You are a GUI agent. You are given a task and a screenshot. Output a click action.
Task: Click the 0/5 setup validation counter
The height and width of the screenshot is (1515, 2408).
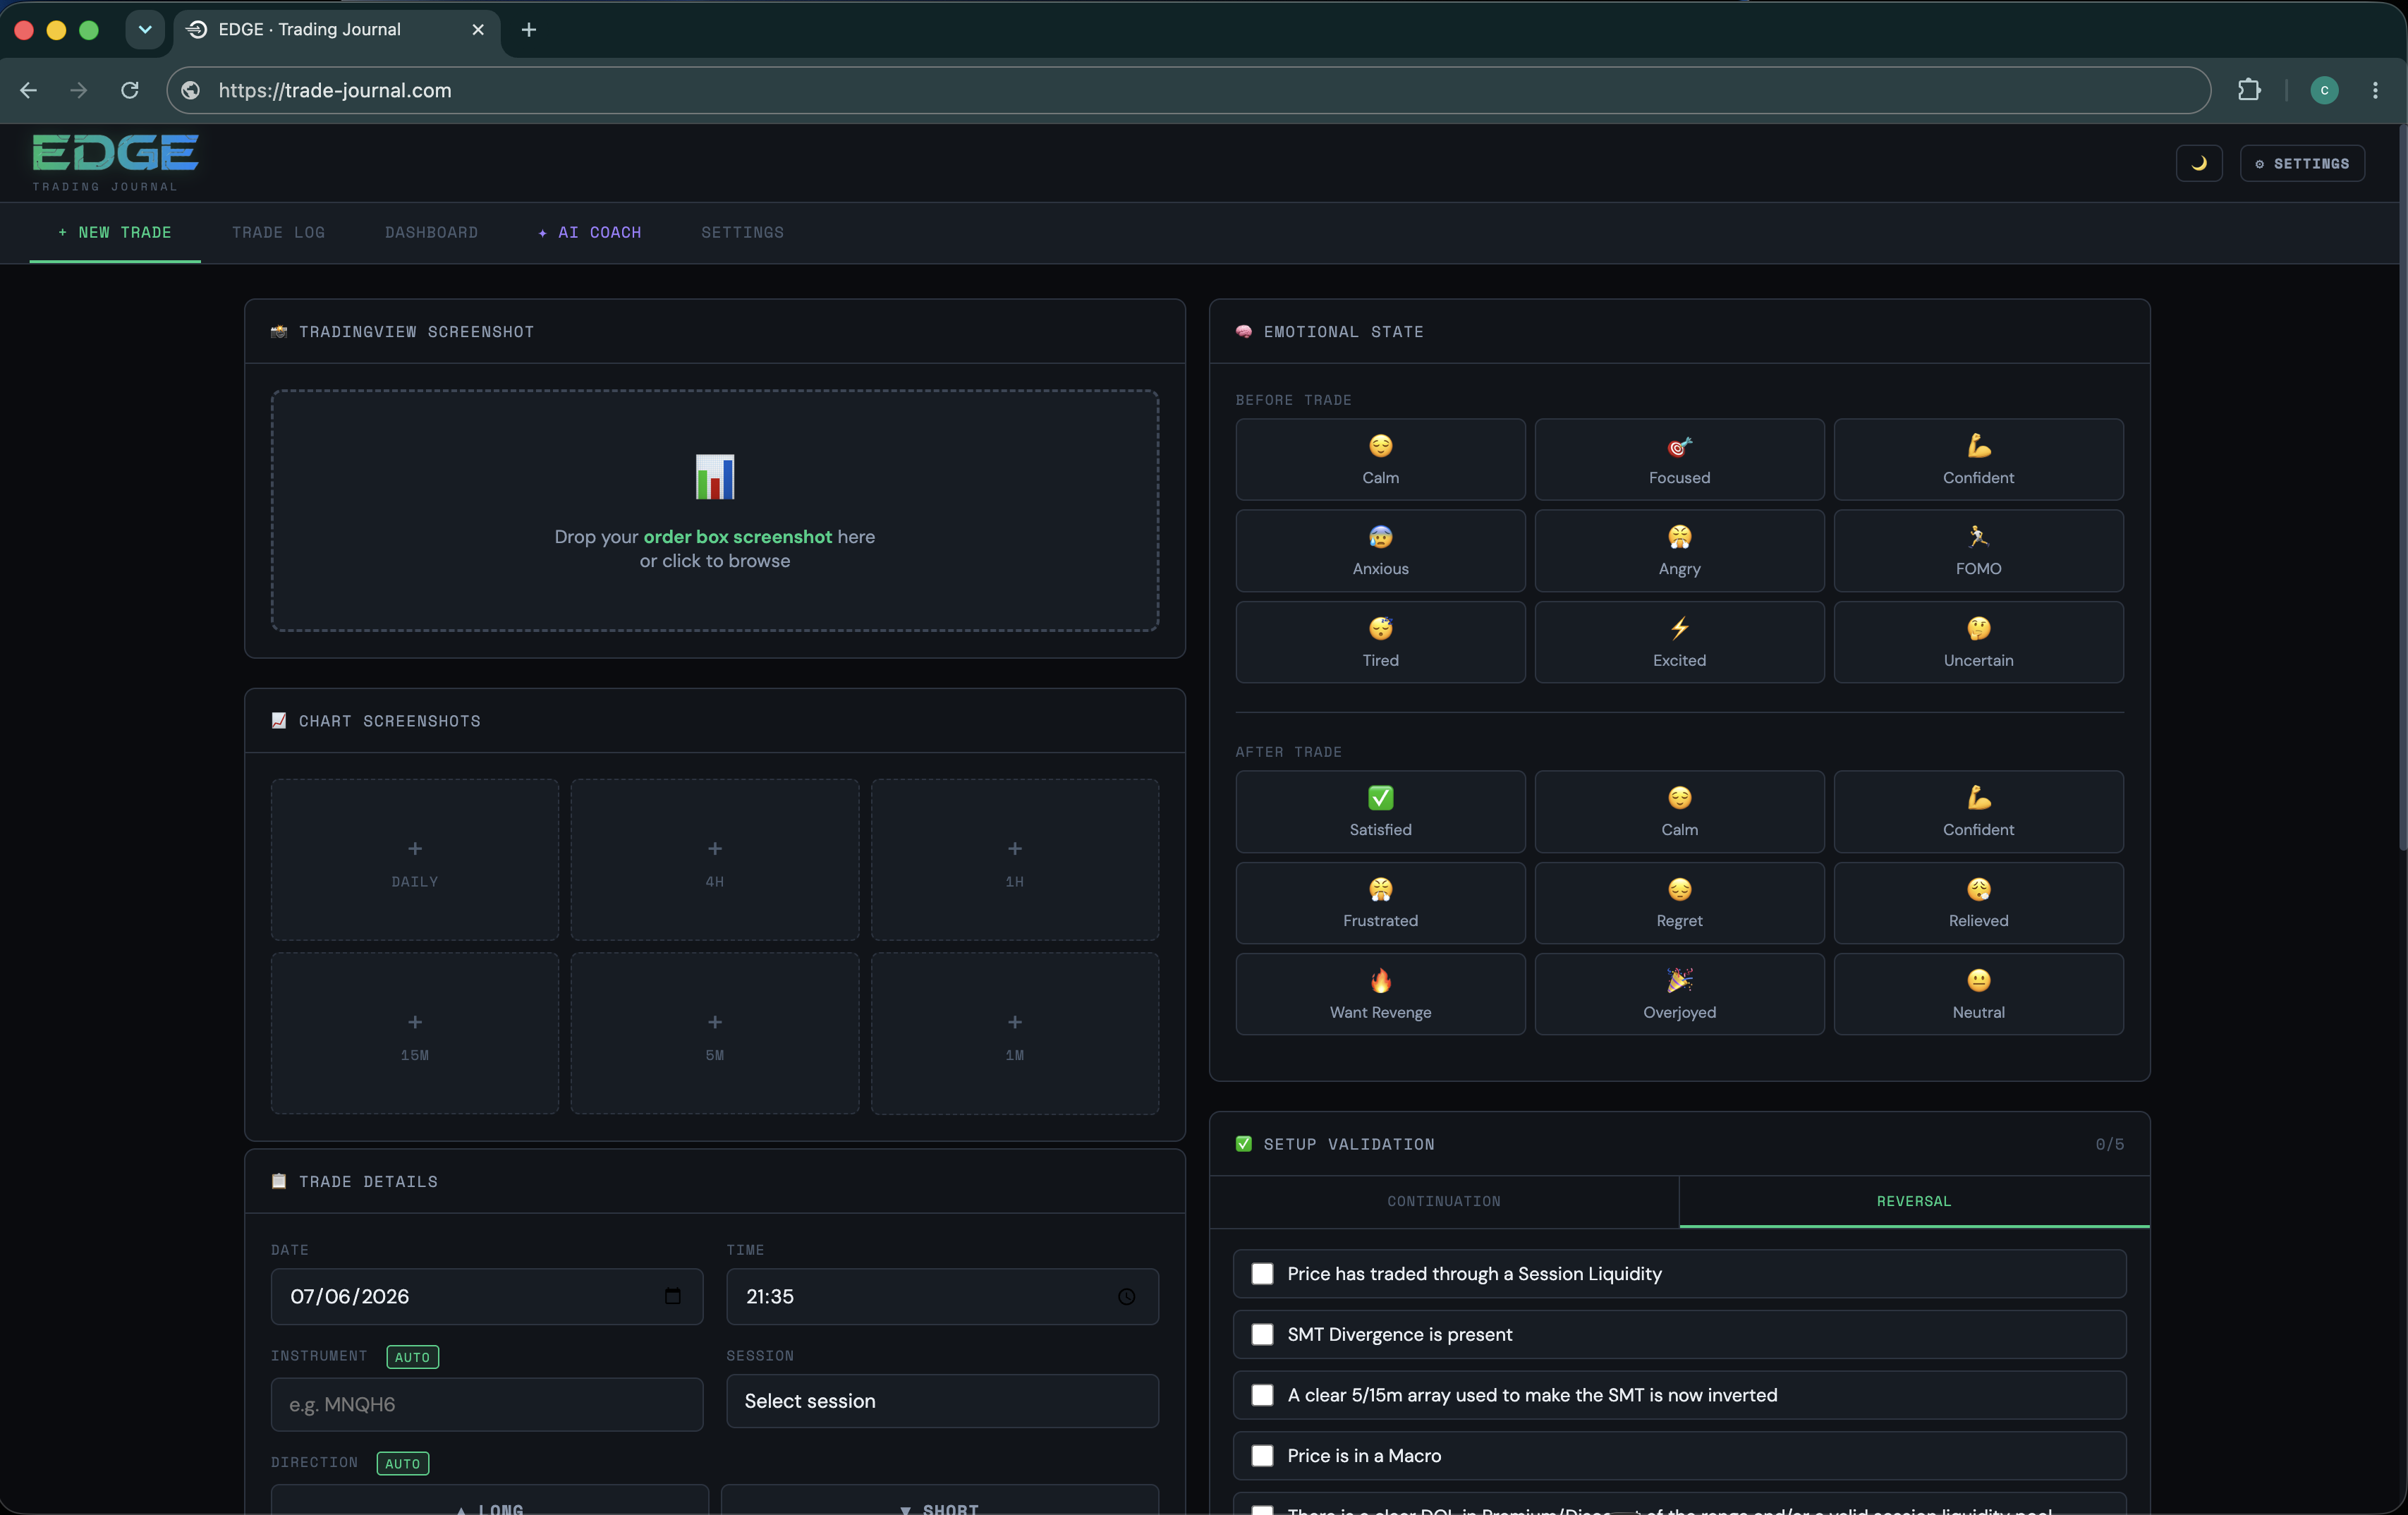point(2109,1144)
